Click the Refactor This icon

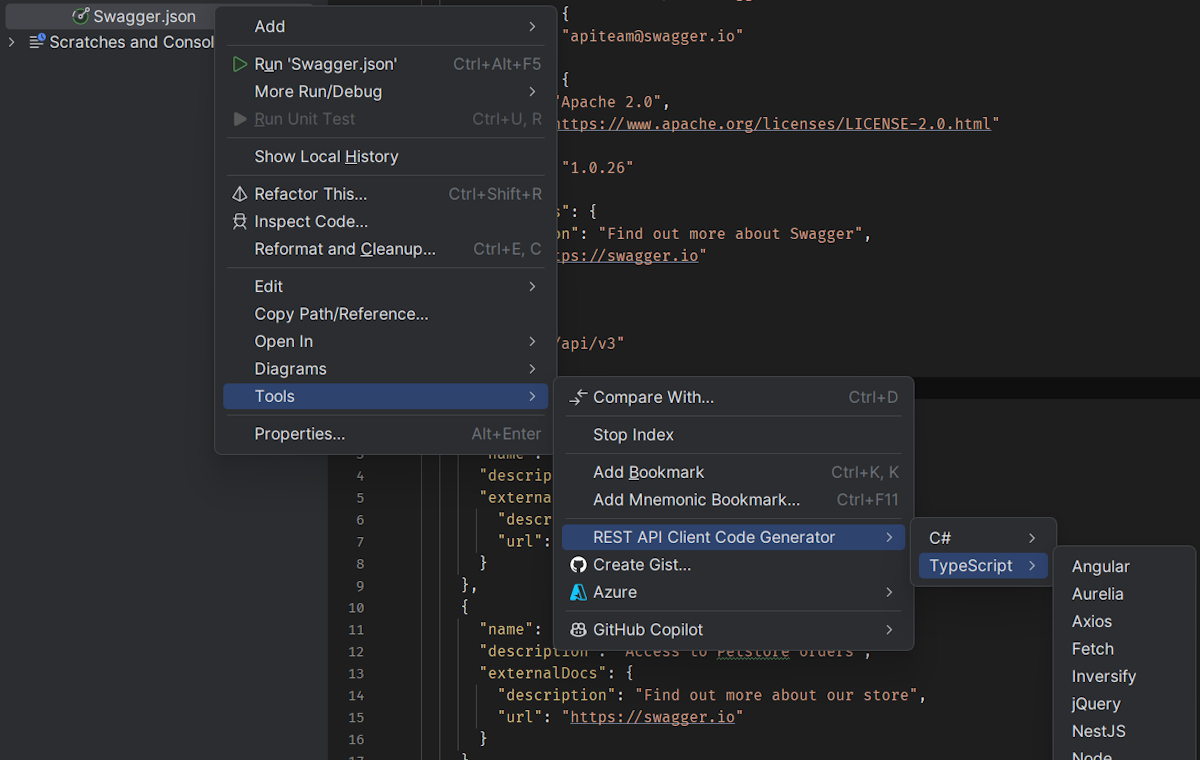239,194
